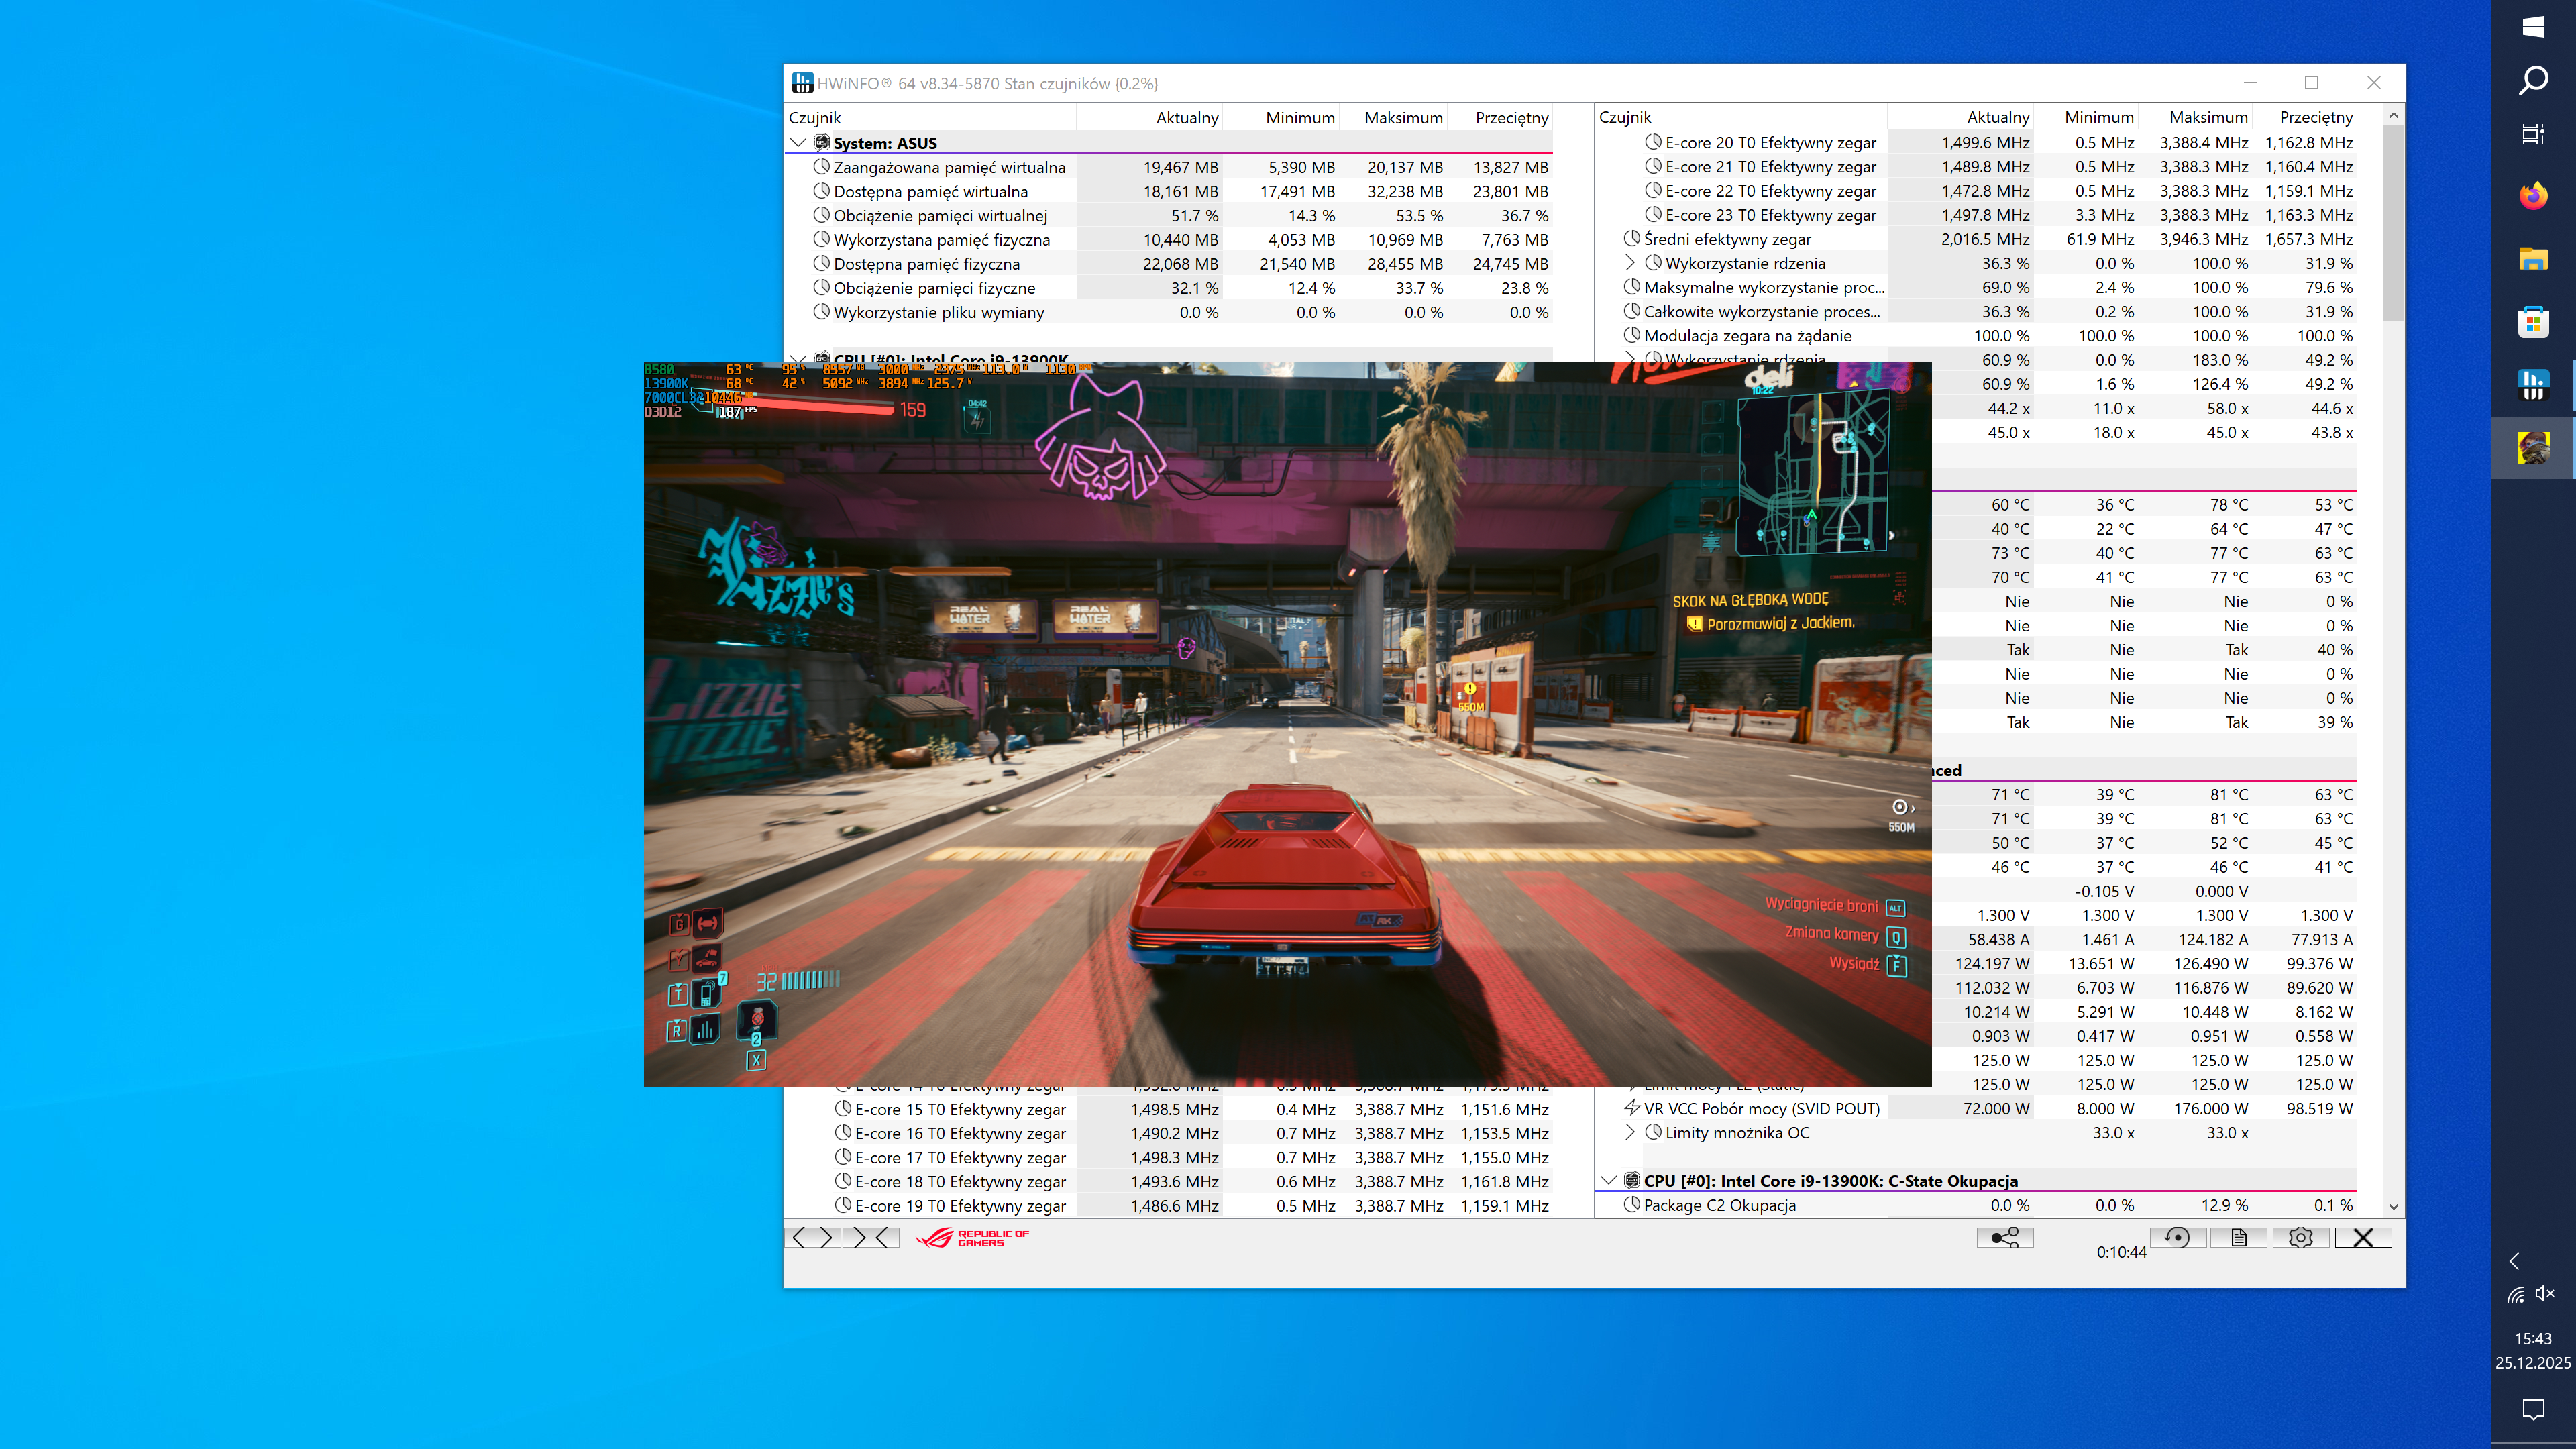The image size is (2576, 1449).
Task: Click the left Maksimum column header
Action: pos(1402,118)
